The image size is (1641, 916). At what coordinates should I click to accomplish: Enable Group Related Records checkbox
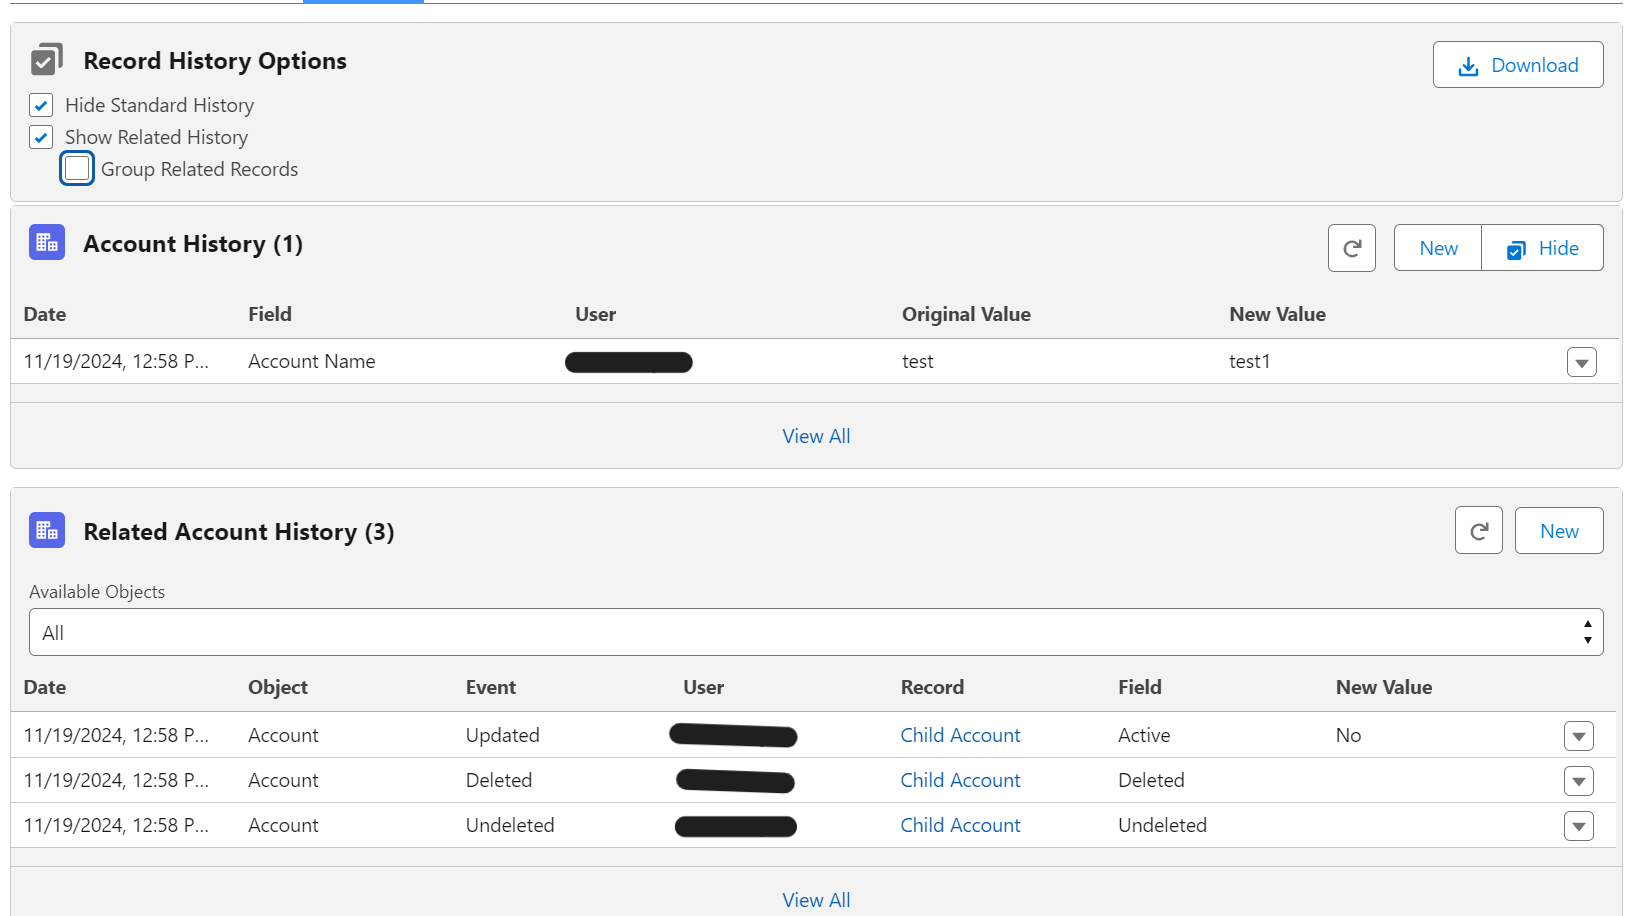point(77,169)
